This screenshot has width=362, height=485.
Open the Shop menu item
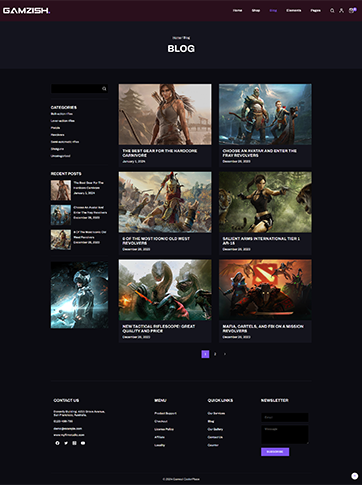(256, 11)
